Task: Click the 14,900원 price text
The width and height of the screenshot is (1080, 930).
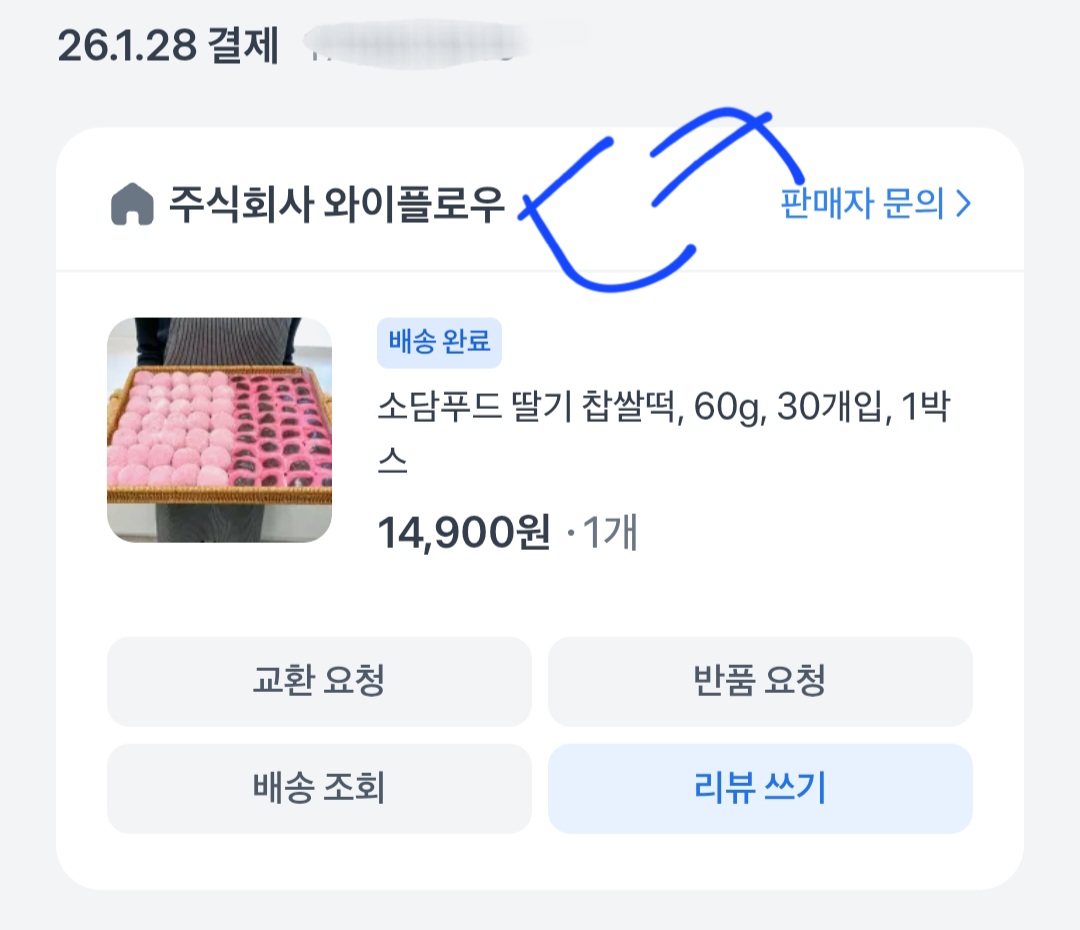Action: 463,534
